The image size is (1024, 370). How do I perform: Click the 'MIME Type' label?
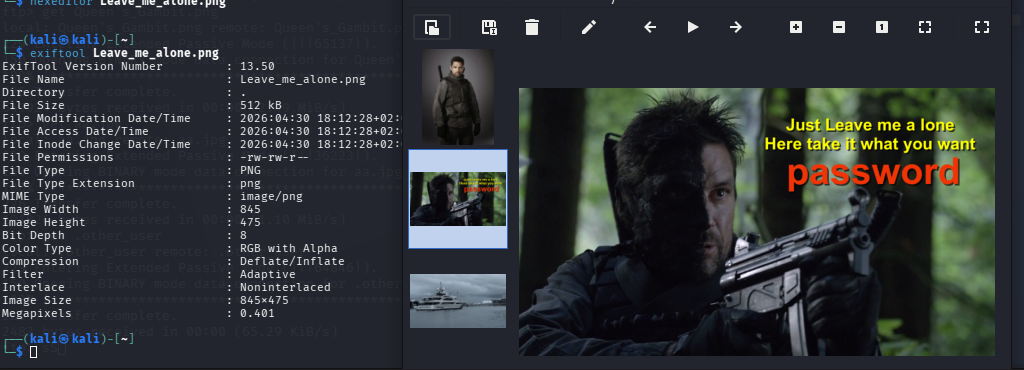click(x=33, y=196)
